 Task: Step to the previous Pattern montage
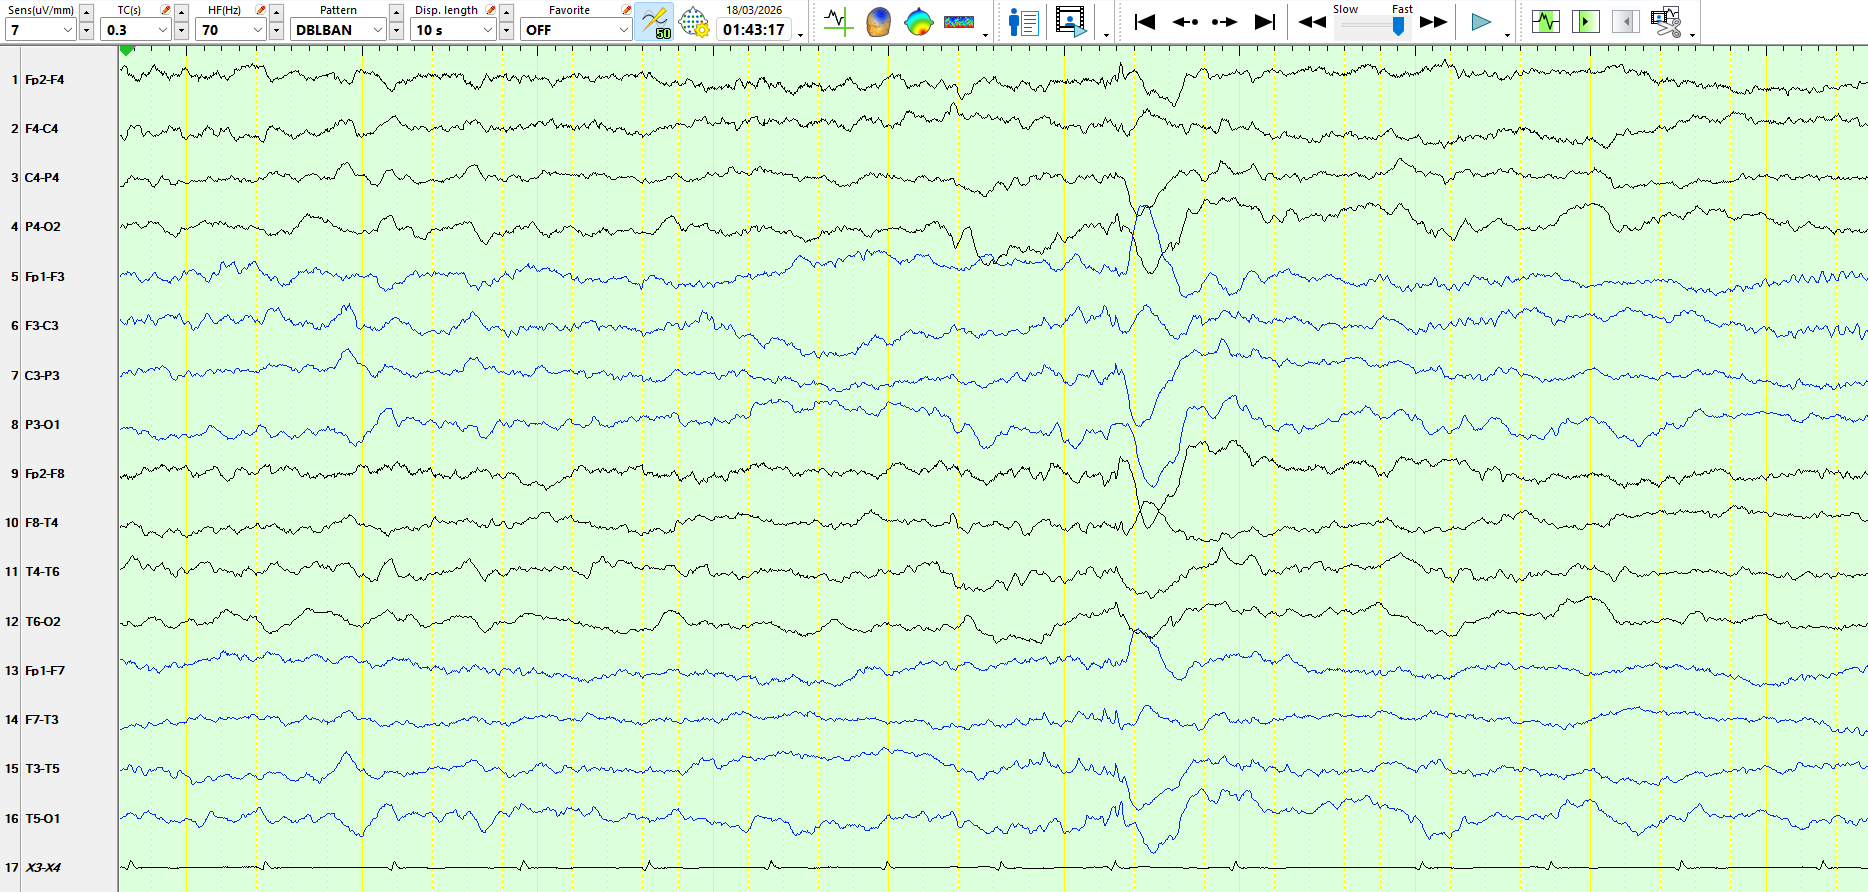[x=396, y=12]
